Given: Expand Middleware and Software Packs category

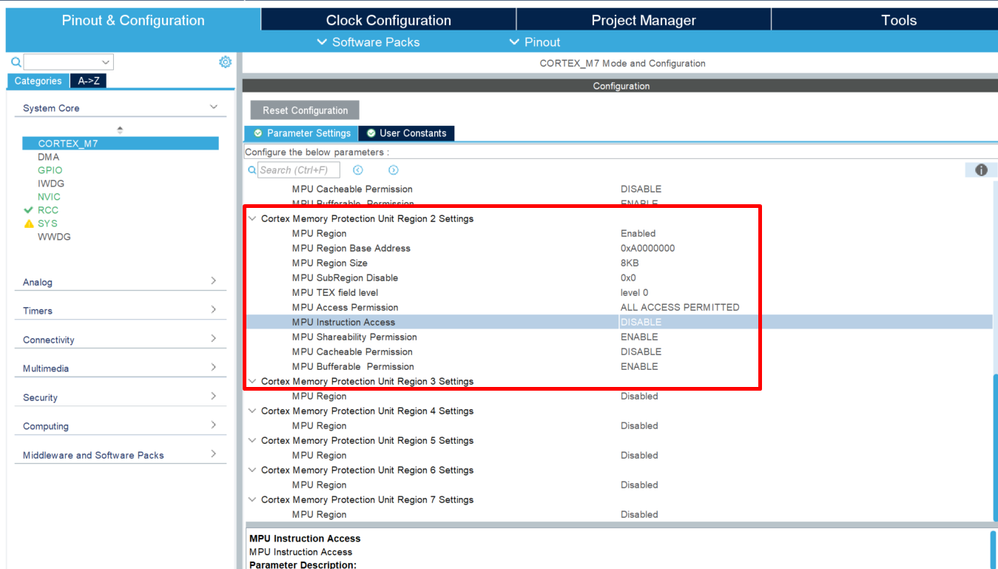Looking at the screenshot, I should pyautogui.click(x=214, y=454).
